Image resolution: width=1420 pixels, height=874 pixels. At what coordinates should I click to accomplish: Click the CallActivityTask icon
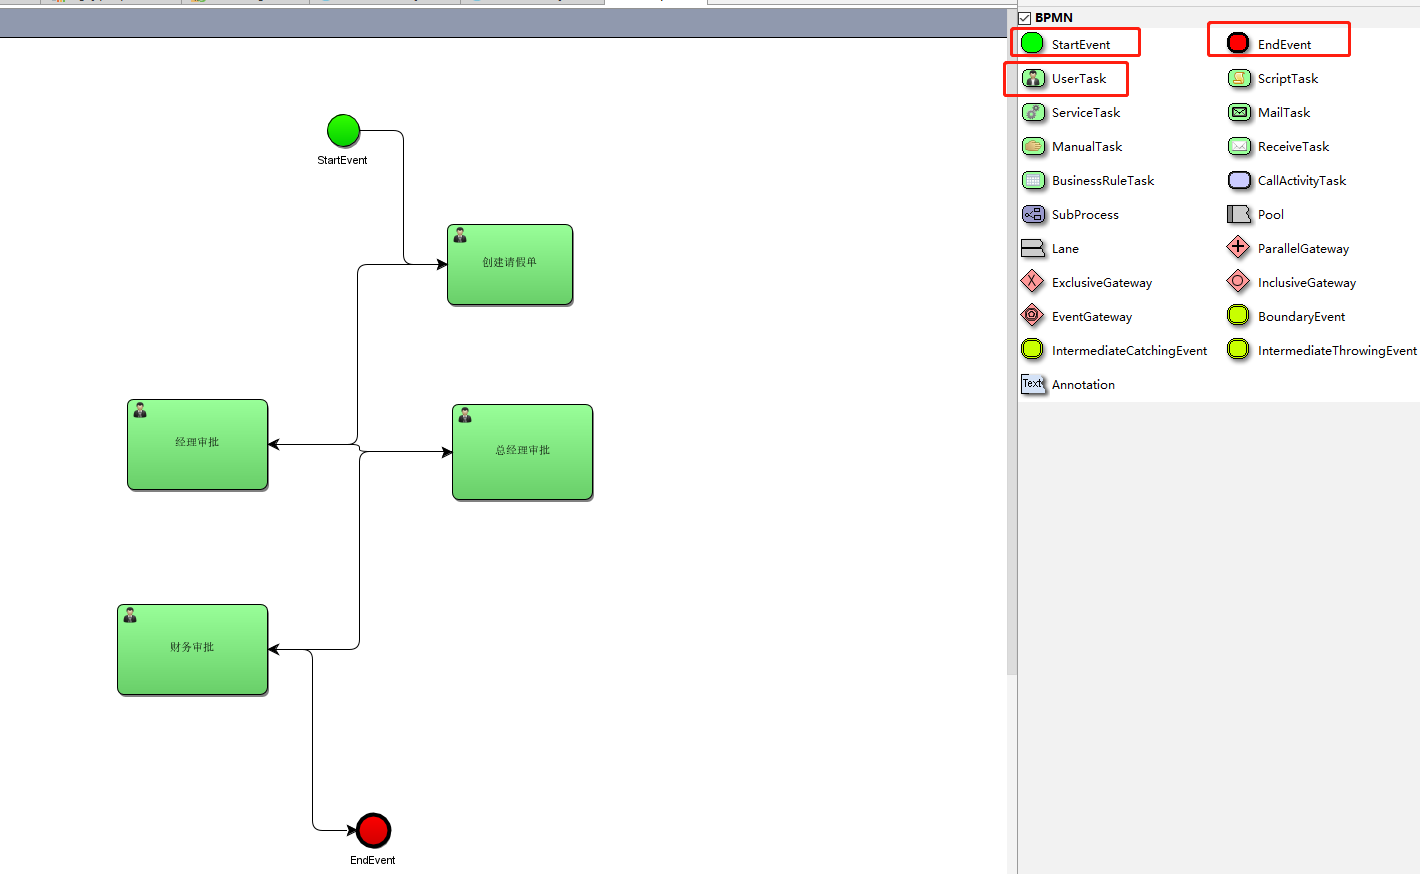pos(1239,180)
